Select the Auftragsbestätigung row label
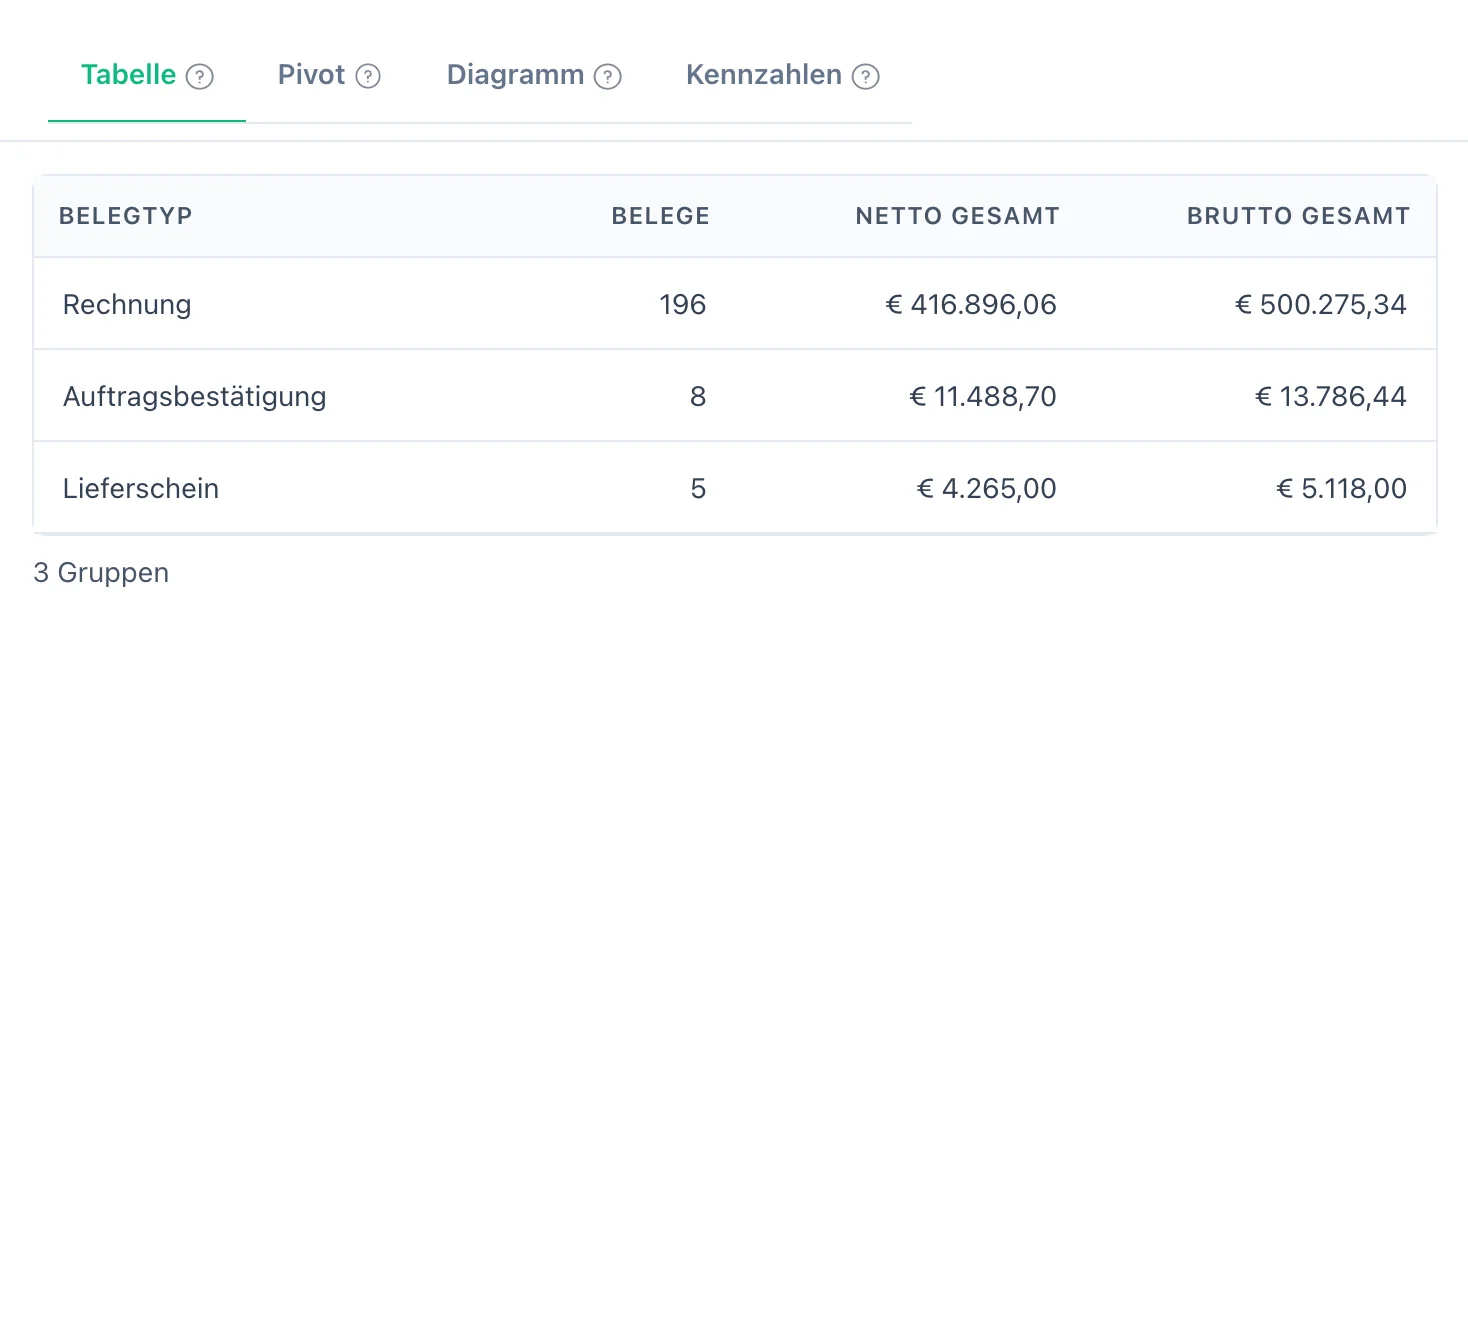Viewport: 1468px width, 1324px height. click(x=195, y=397)
